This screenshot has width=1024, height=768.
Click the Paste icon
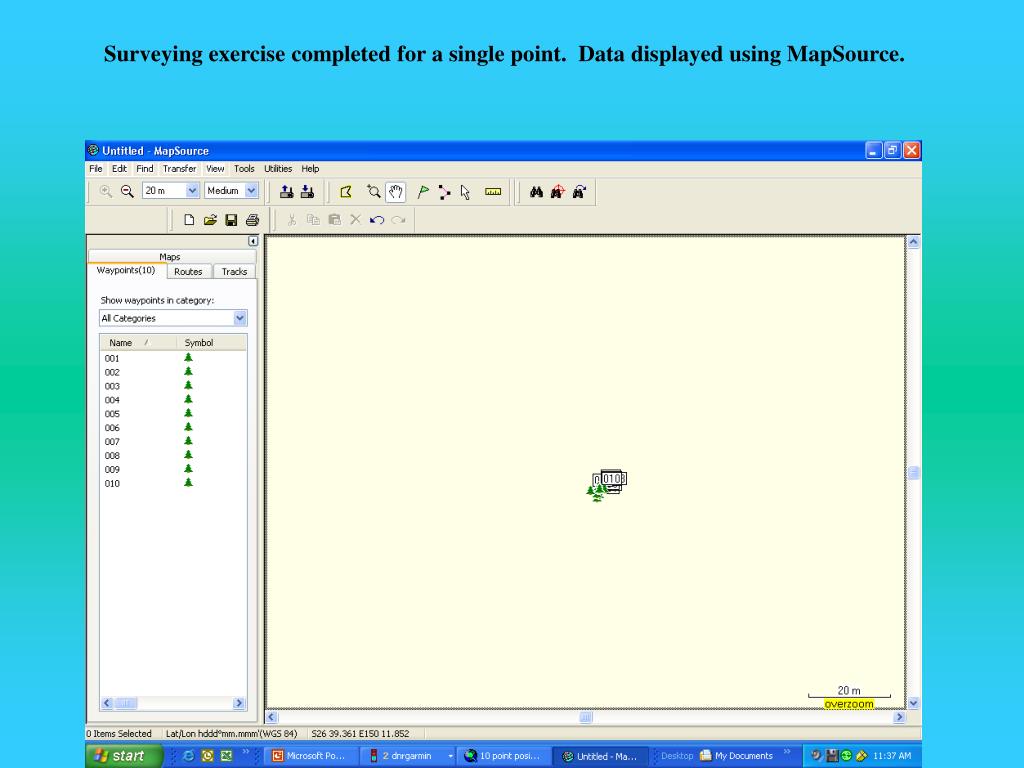tap(334, 220)
